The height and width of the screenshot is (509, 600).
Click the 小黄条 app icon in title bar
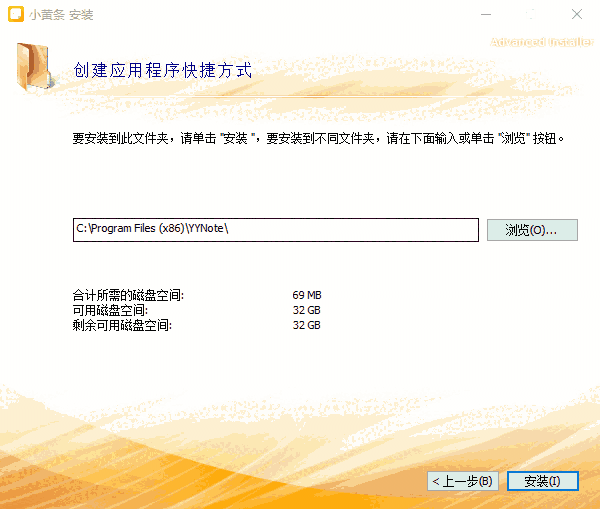click(16, 14)
